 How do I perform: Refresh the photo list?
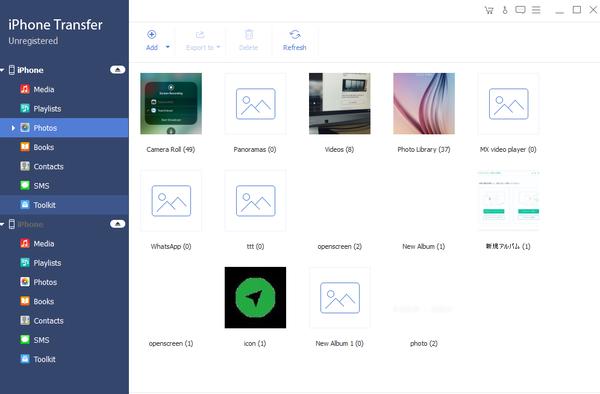(294, 41)
